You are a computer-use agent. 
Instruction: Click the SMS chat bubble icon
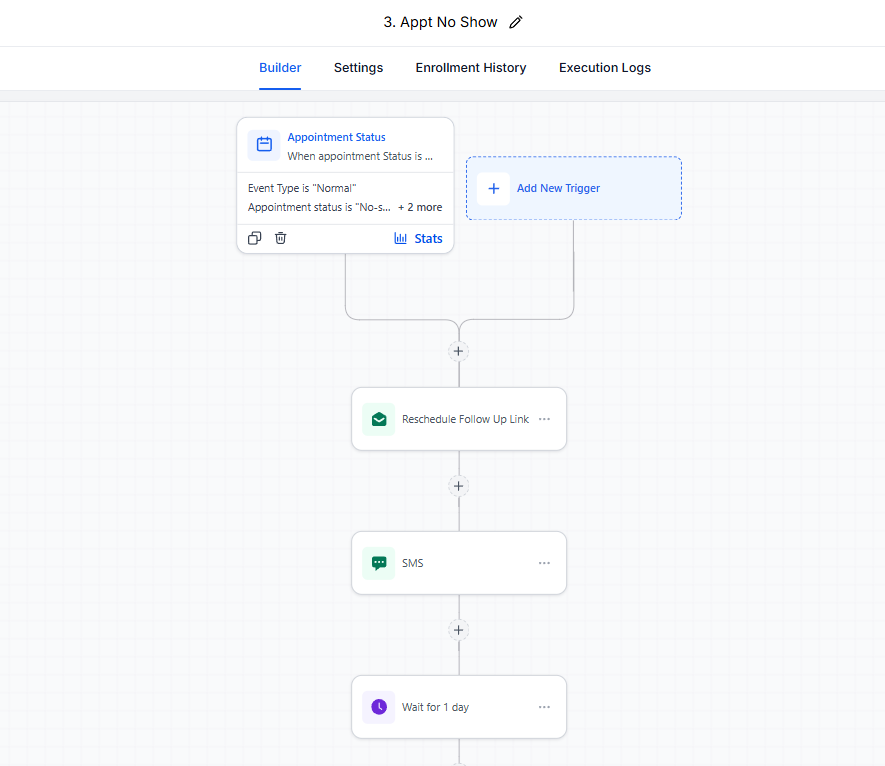pyautogui.click(x=379, y=563)
